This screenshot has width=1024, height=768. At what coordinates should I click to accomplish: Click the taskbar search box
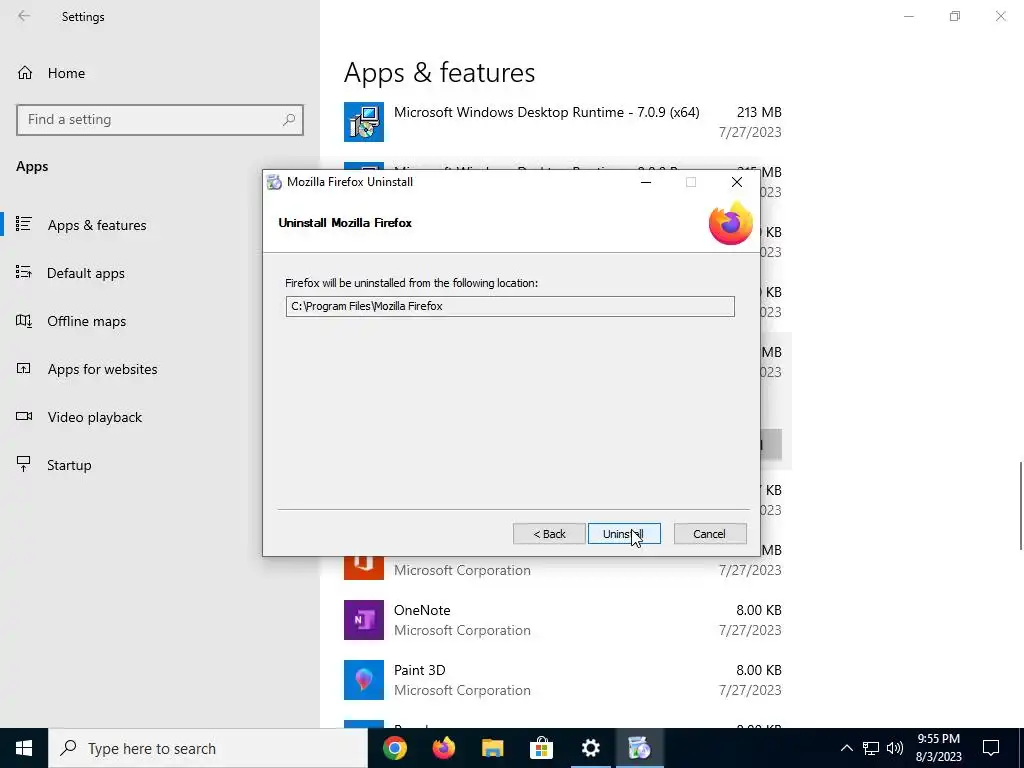coord(208,748)
